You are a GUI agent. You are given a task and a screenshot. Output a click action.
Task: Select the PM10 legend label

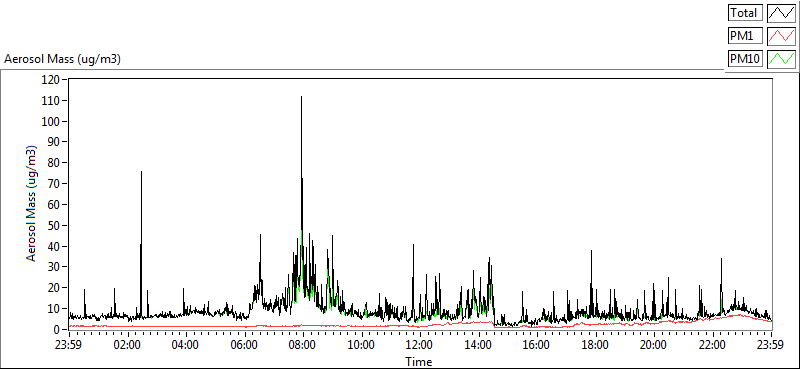[x=745, y=59]
